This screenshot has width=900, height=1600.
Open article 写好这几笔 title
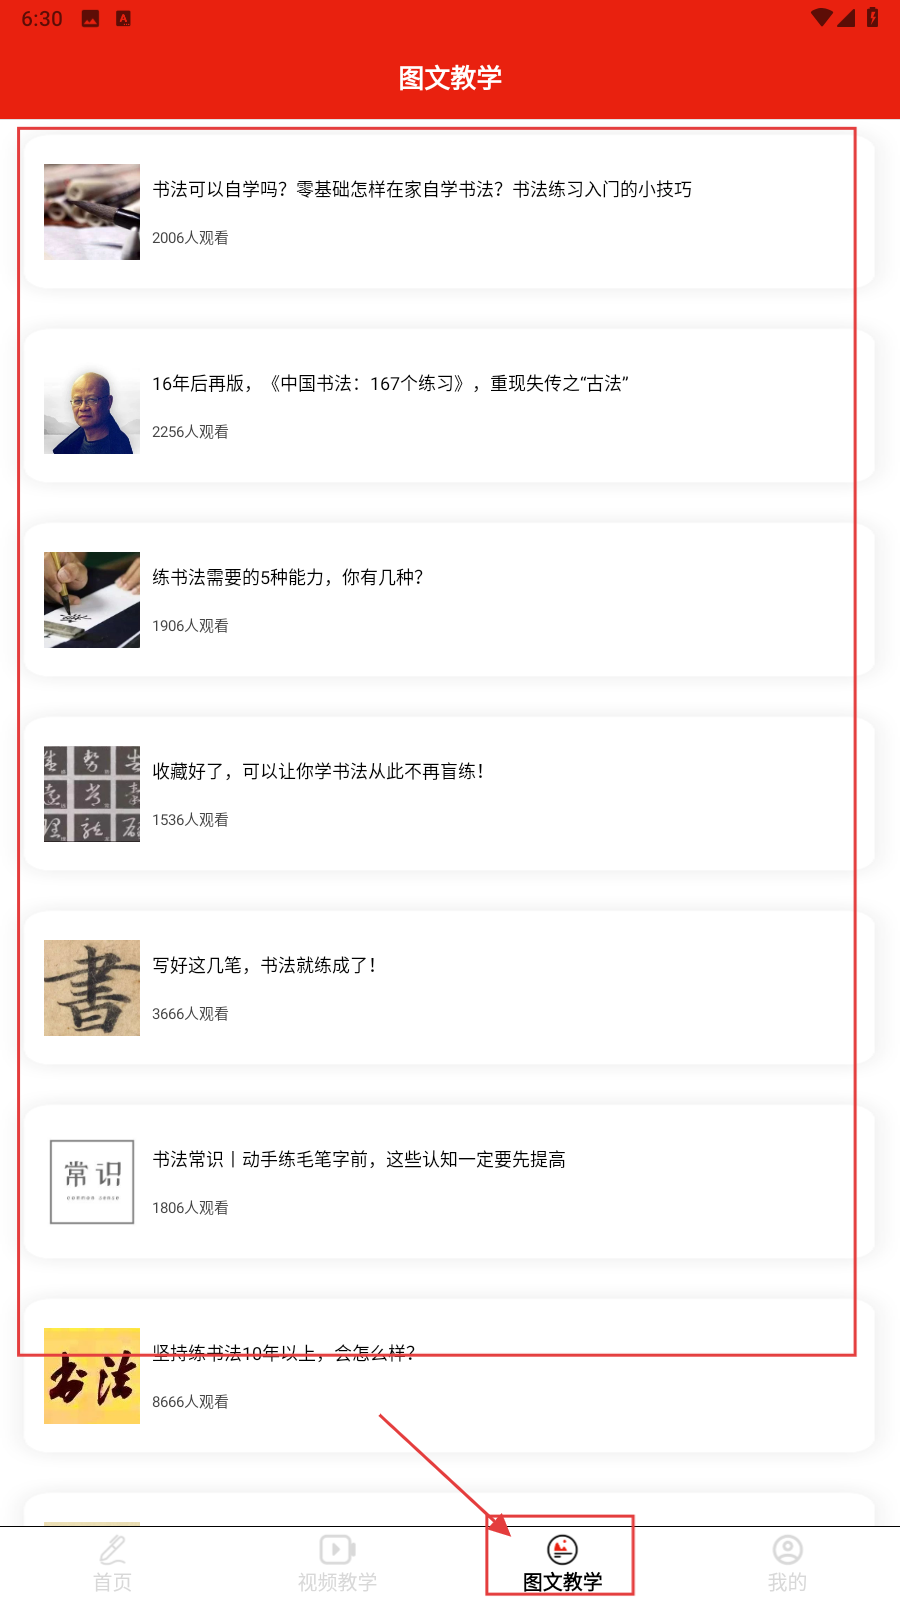click(x=264, y=965)
